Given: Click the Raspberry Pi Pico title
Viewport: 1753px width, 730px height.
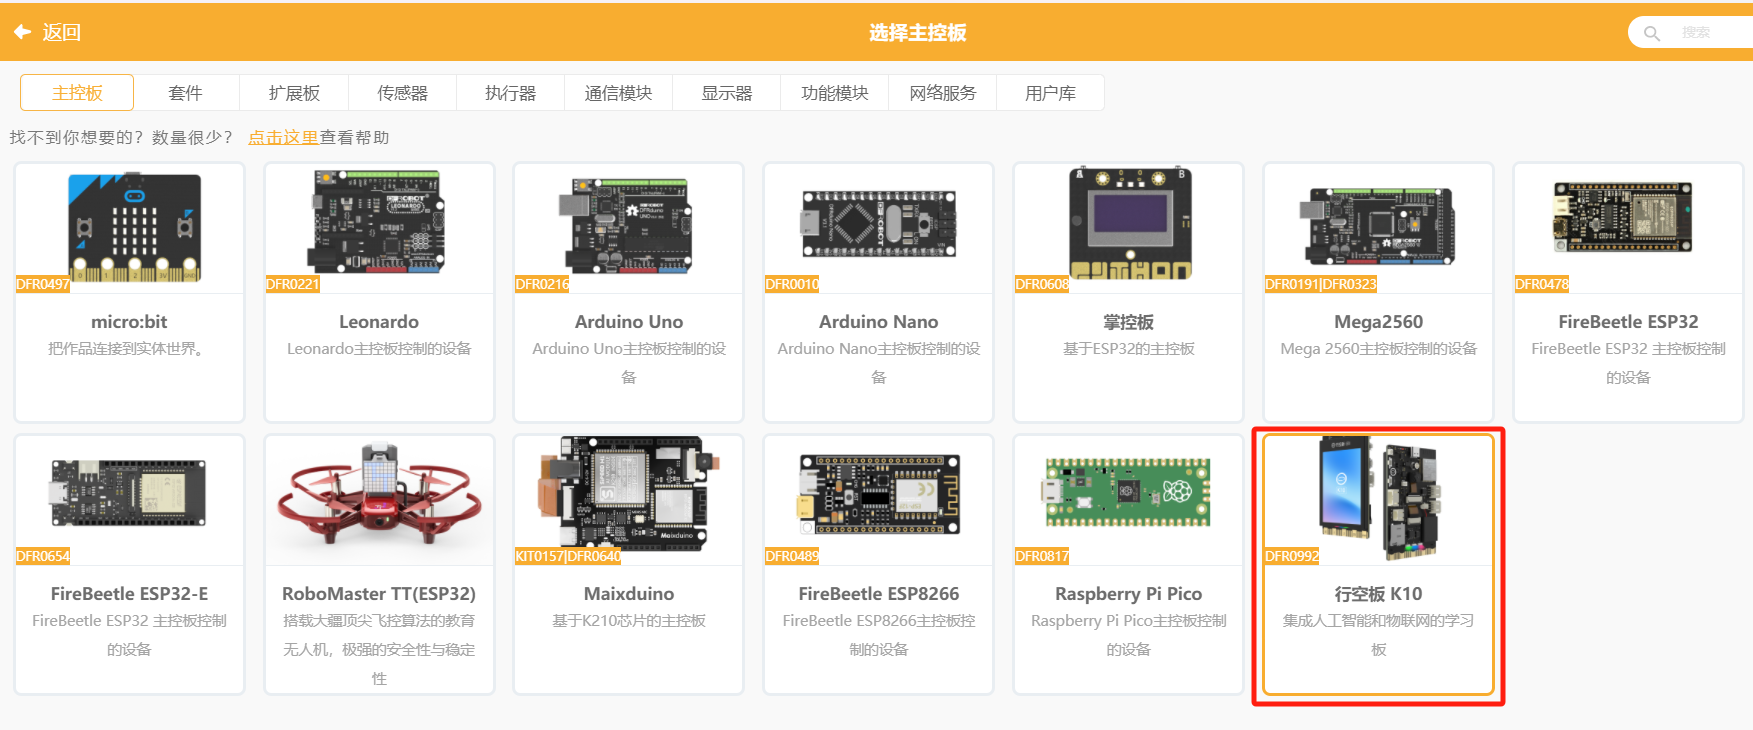Looking at the screenshot, I should pos(1129,594).
